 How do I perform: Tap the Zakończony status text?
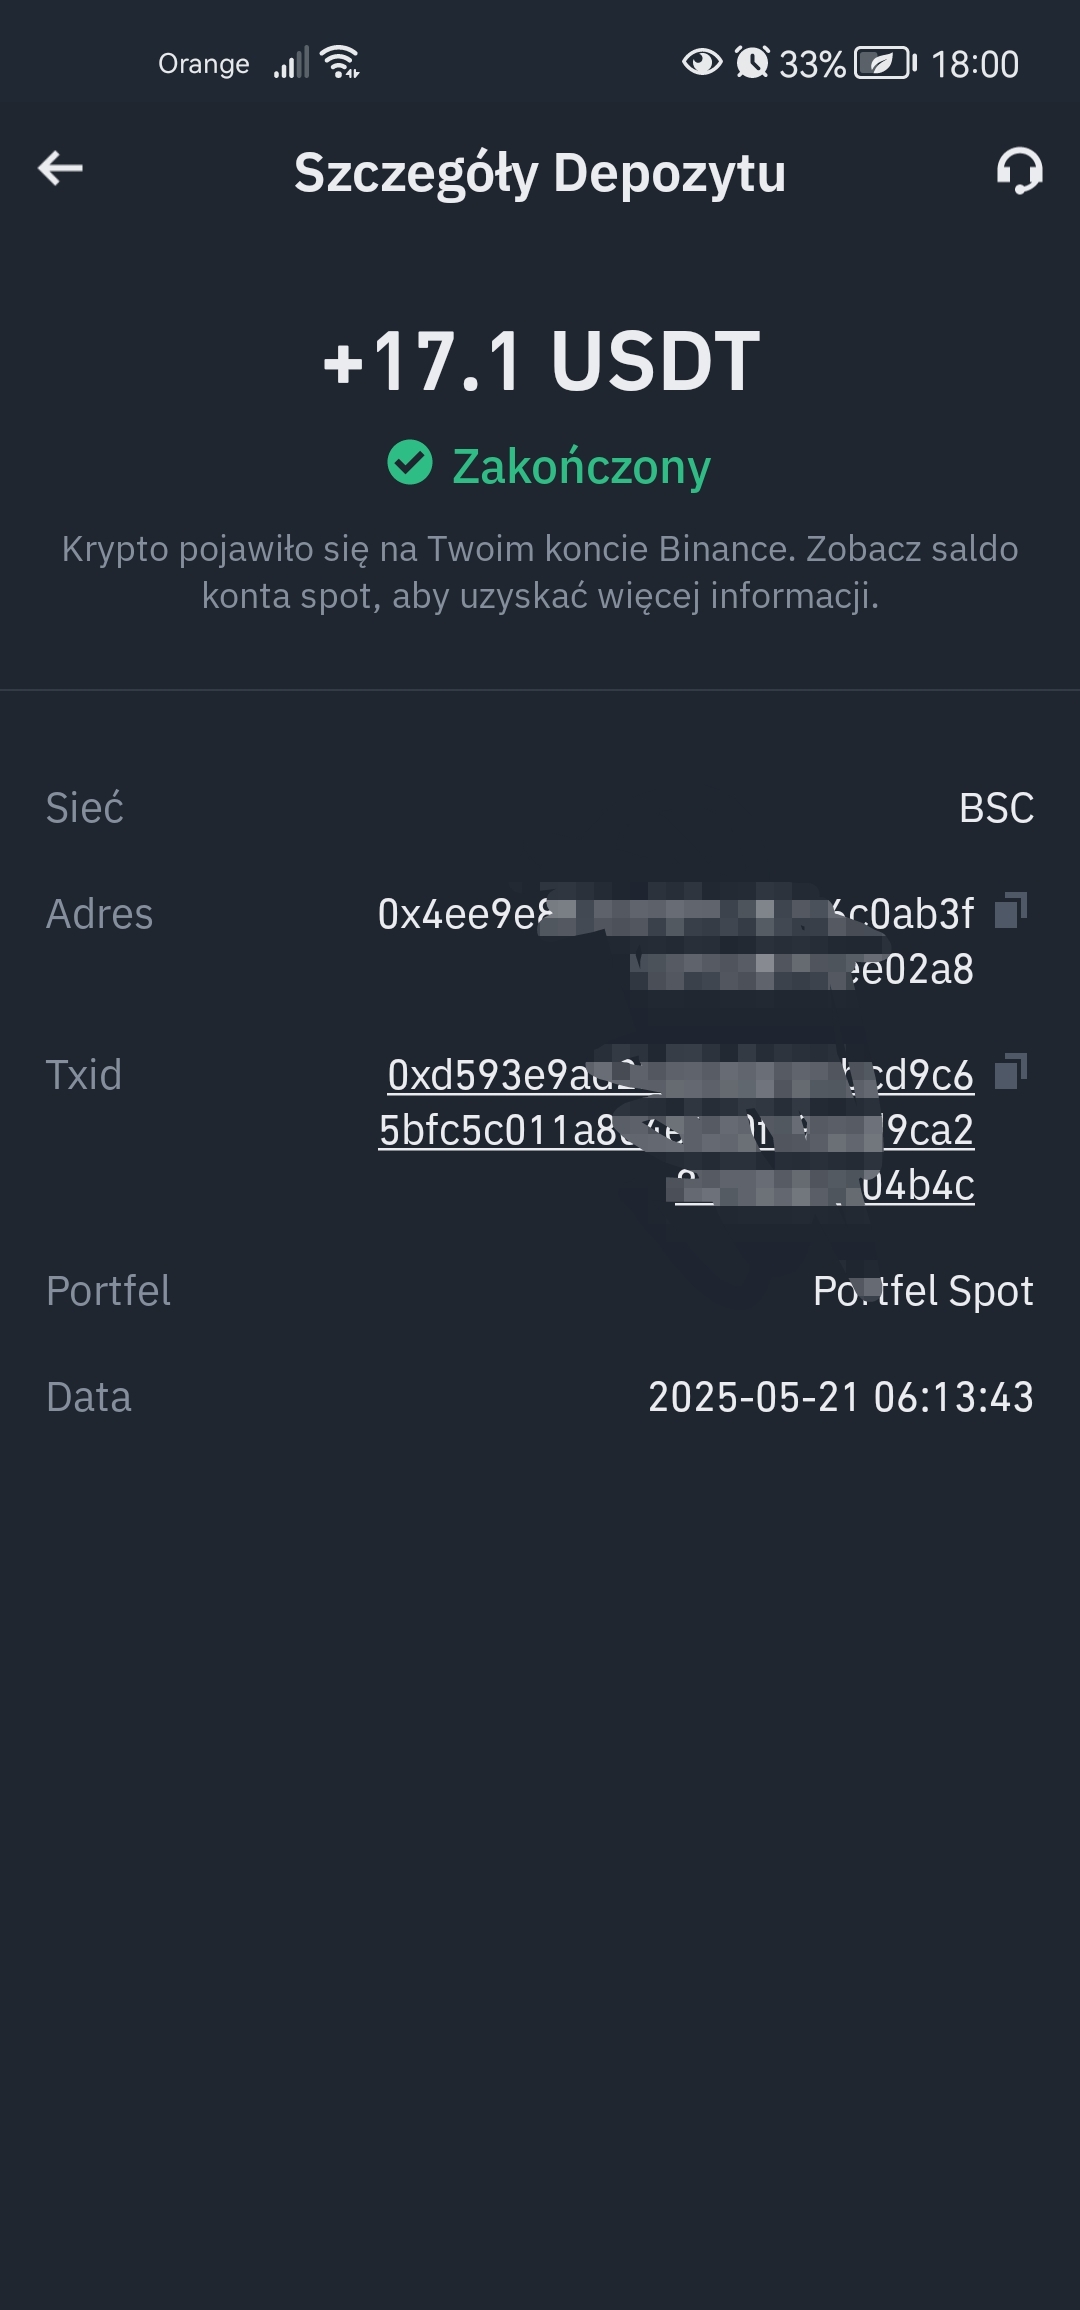581,466
